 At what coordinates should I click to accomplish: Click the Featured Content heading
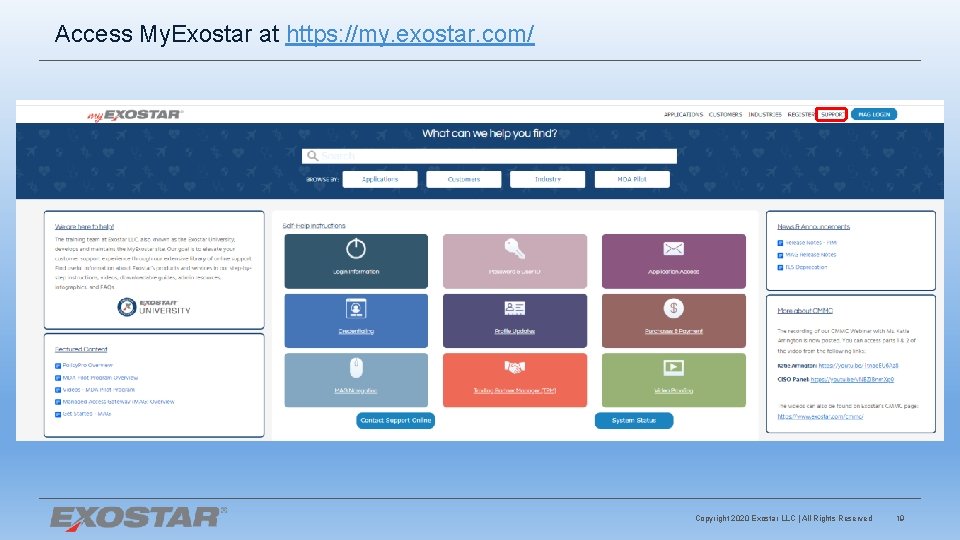tap(81, 350)
